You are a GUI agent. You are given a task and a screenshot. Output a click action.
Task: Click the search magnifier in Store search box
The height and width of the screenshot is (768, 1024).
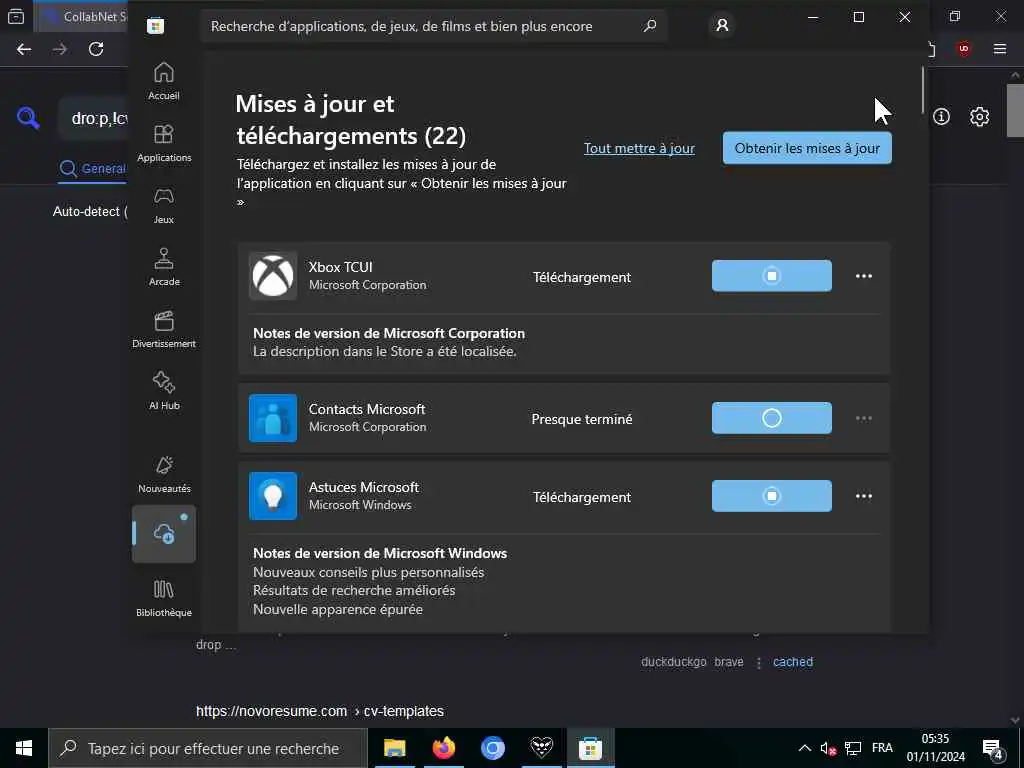coord(650,26)
